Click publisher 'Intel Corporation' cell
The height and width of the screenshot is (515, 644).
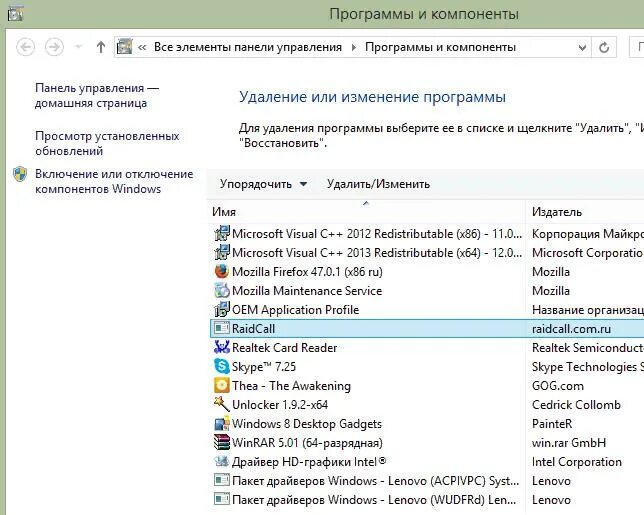pos(577,462)
